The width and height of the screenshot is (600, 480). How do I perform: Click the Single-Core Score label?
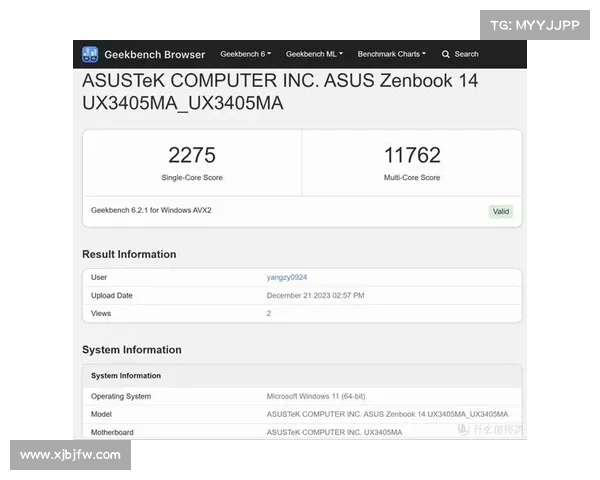tap(192, 178)
